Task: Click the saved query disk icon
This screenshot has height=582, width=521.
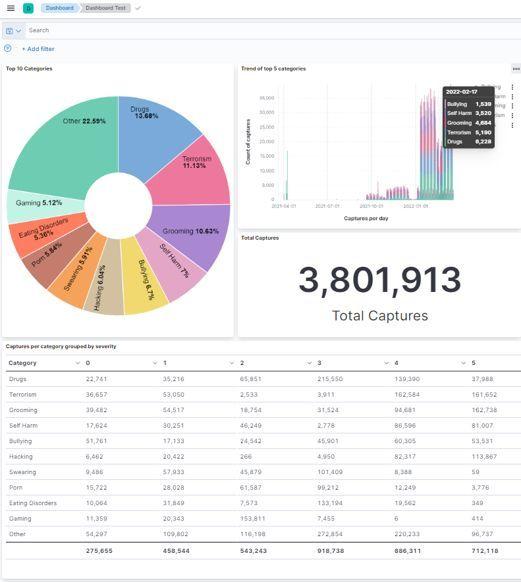Action: [x=10, y=31]
